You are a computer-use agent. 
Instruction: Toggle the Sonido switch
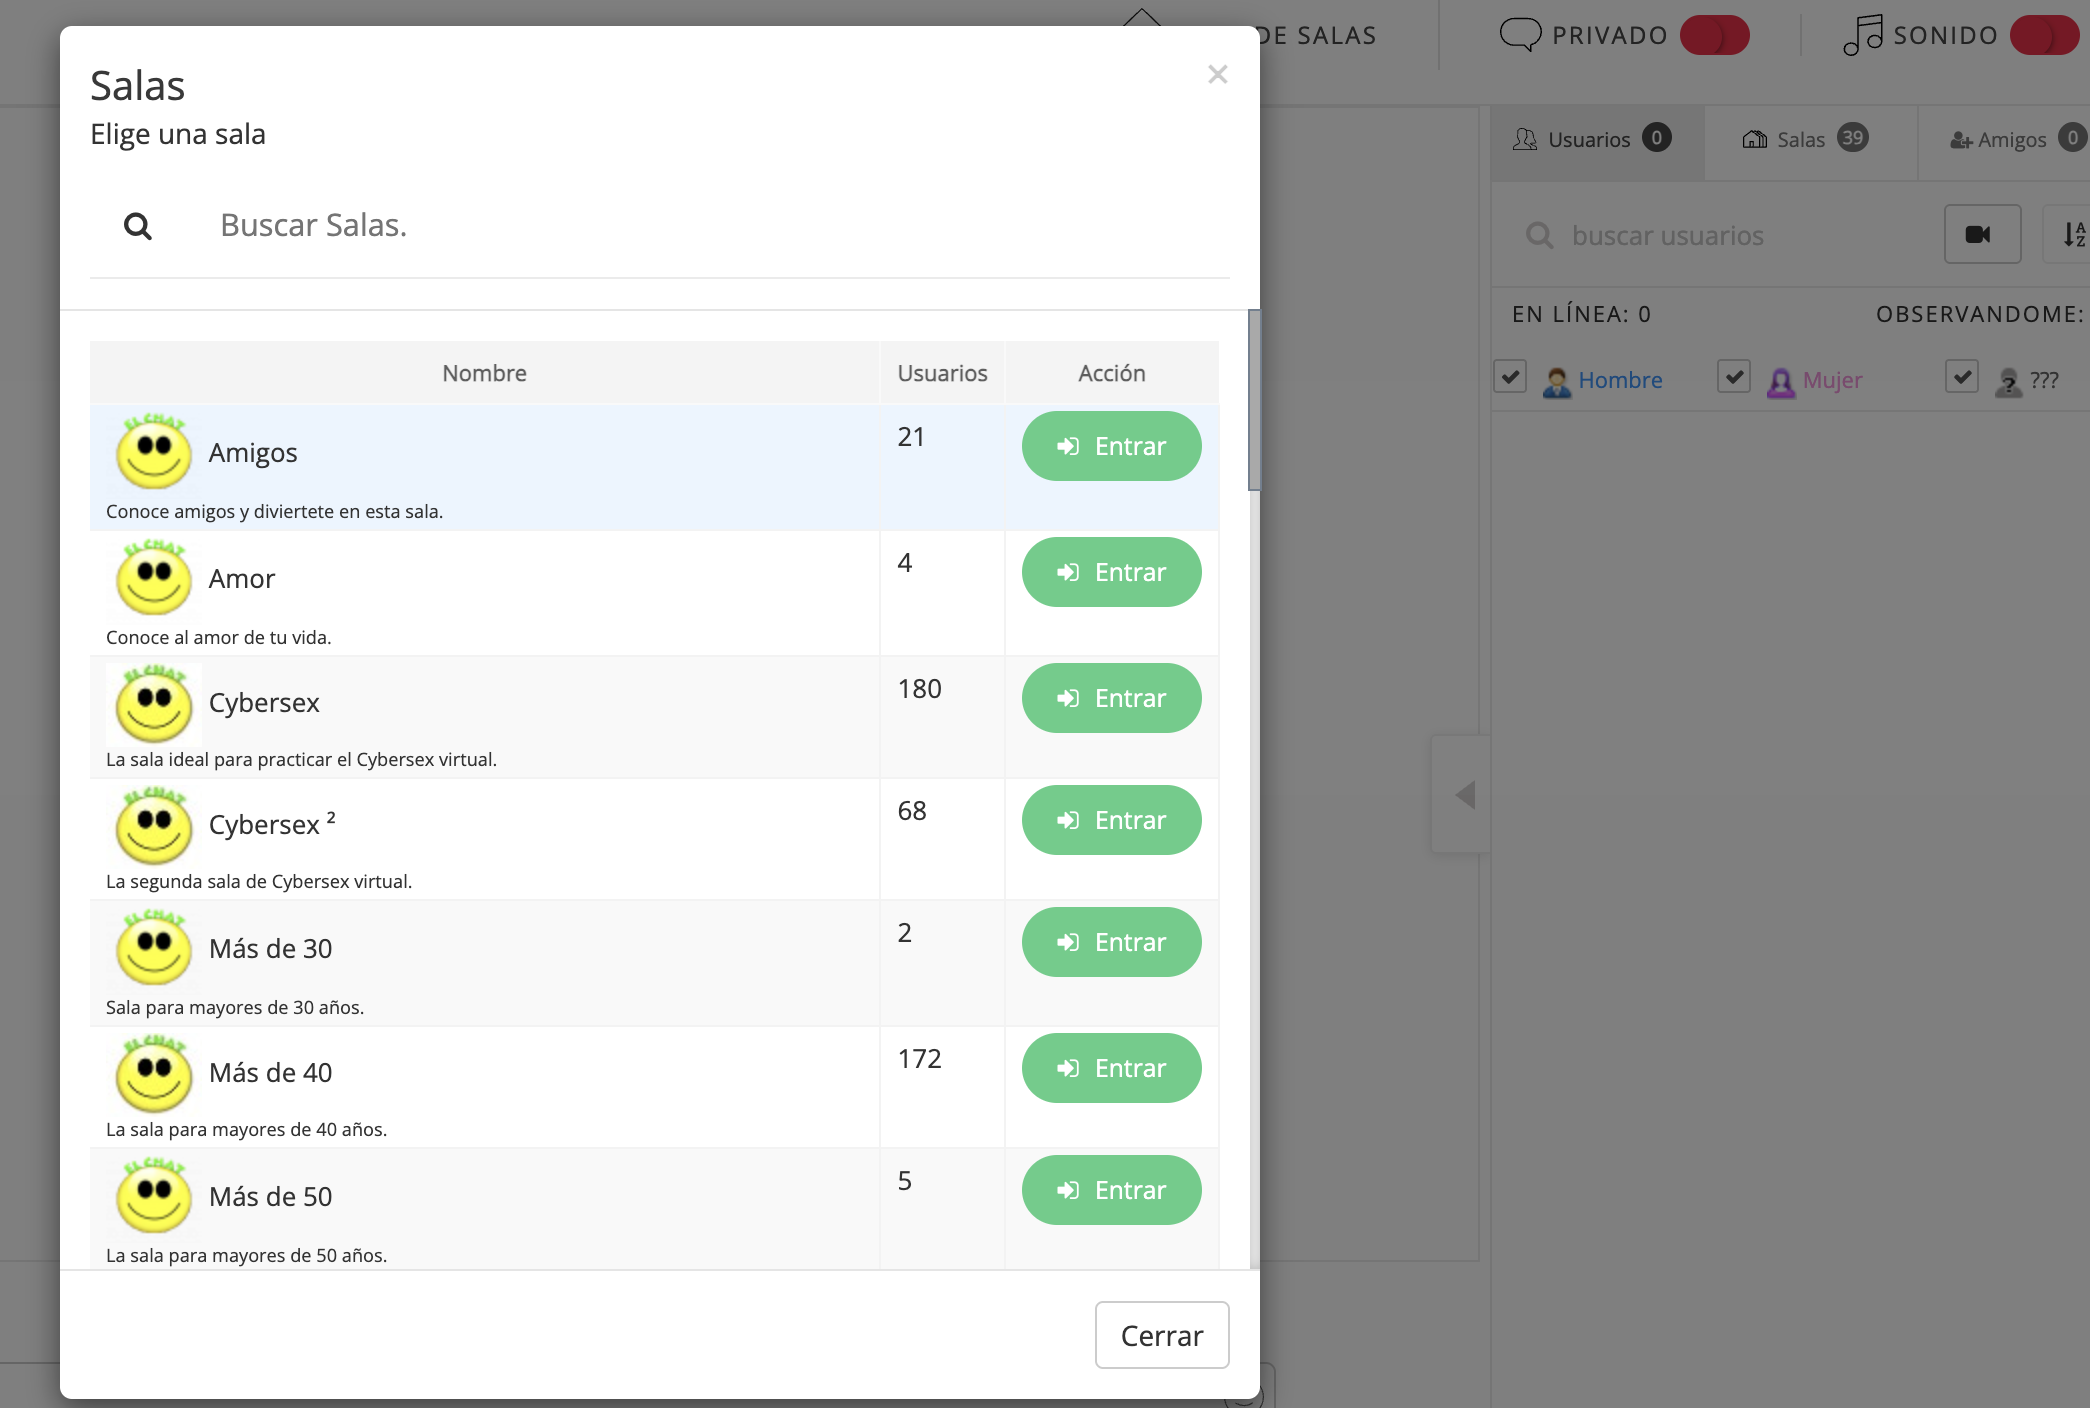click(2044, 35)
